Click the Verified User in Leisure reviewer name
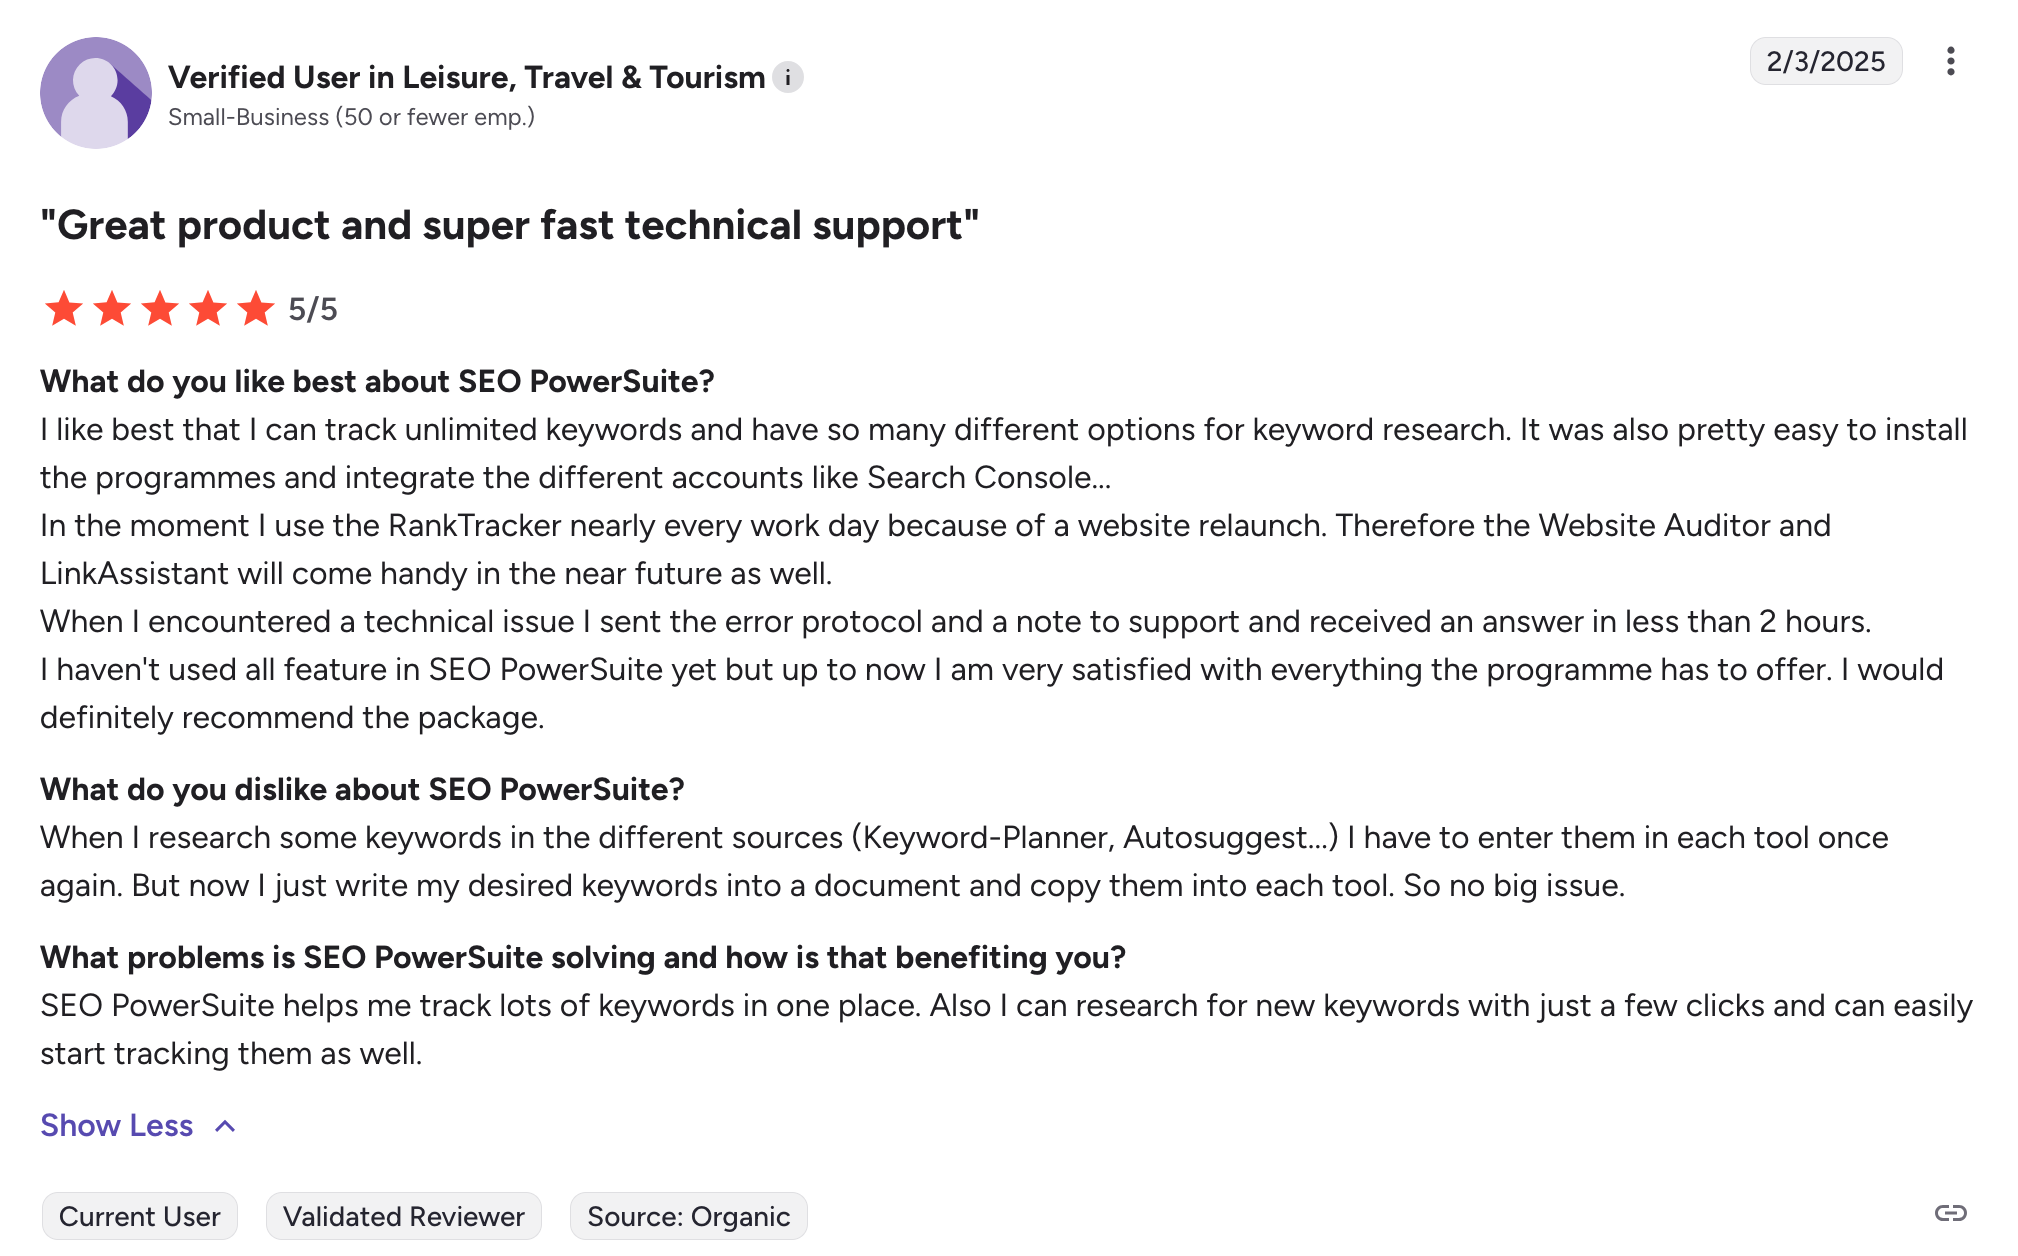2018x1256 pixels. [x=466, y=77]
